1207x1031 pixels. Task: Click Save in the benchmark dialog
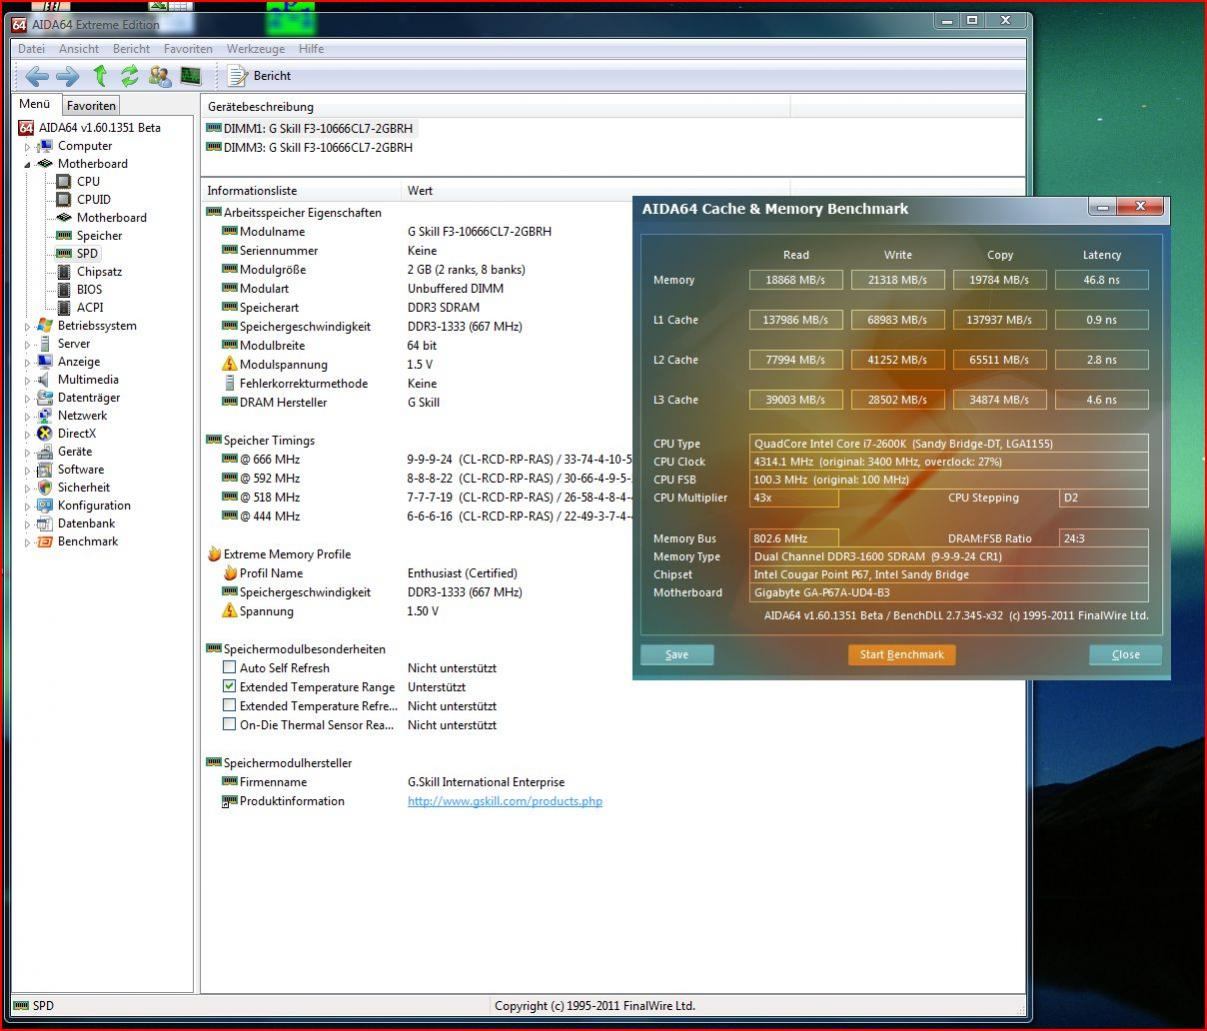677,655
